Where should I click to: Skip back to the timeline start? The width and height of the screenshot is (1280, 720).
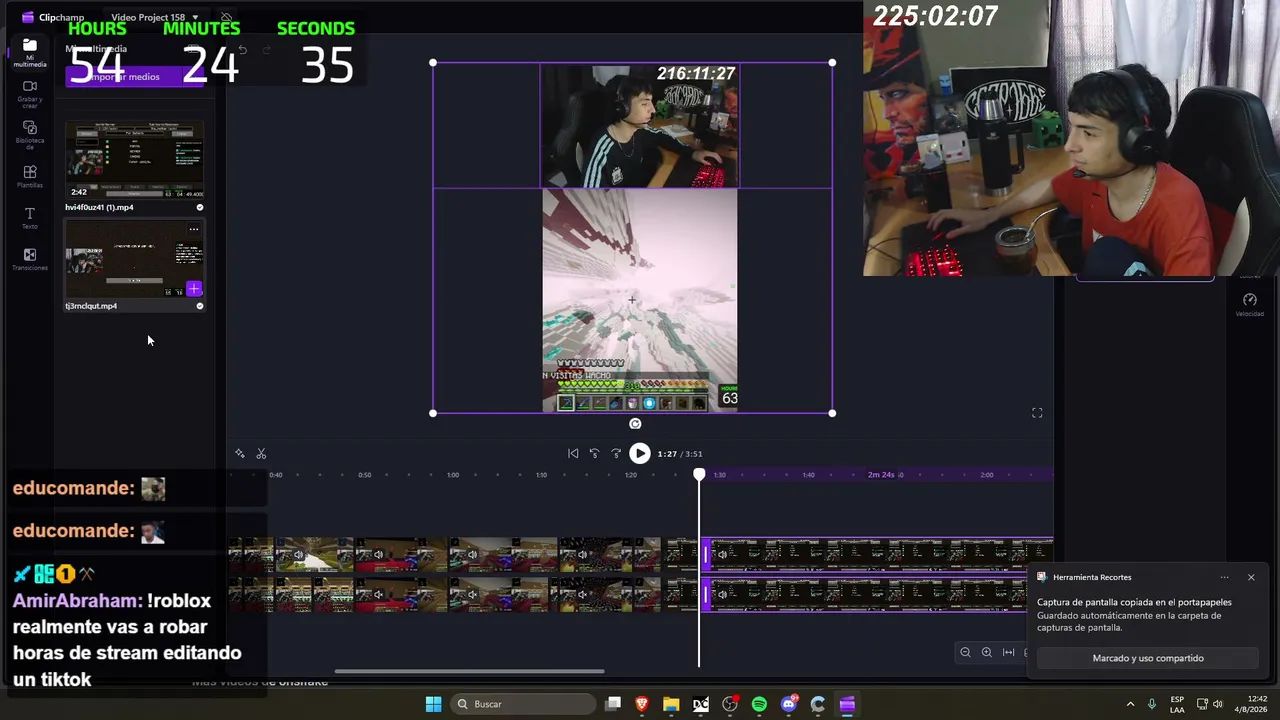[573, 454]
